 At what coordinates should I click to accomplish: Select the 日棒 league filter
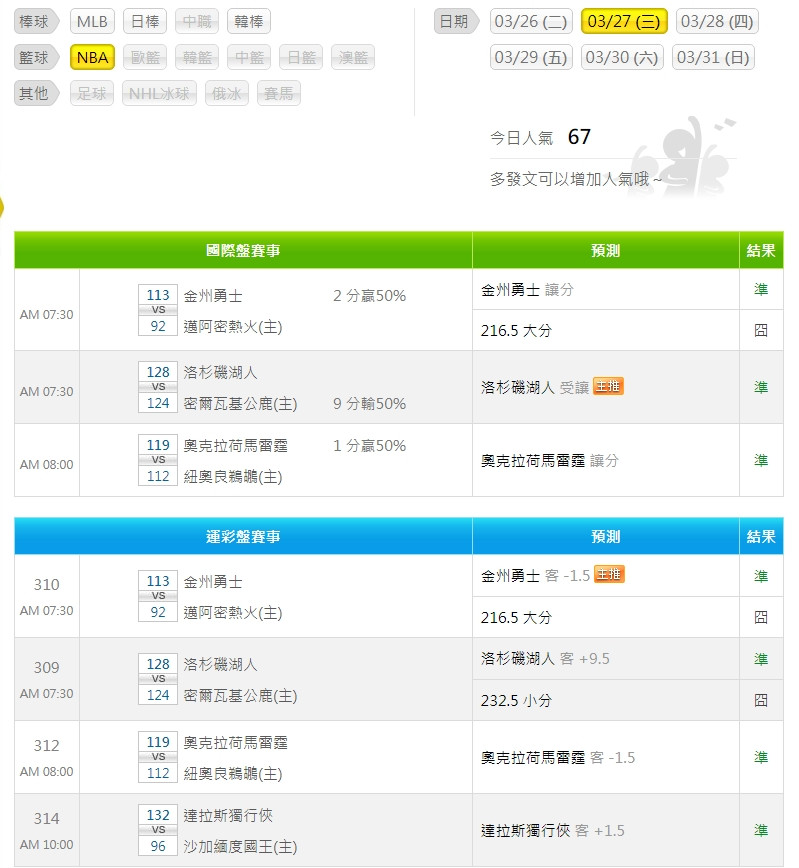(x=145, y=22)
